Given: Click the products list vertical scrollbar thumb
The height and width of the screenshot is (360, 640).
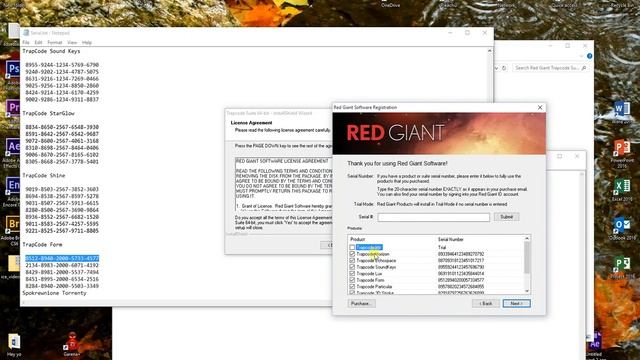Looking at the screenshot, I should click(527, 258).
